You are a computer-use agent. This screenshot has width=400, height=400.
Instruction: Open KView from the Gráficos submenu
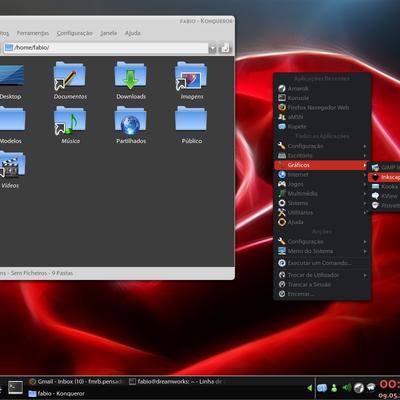[385, 196]
